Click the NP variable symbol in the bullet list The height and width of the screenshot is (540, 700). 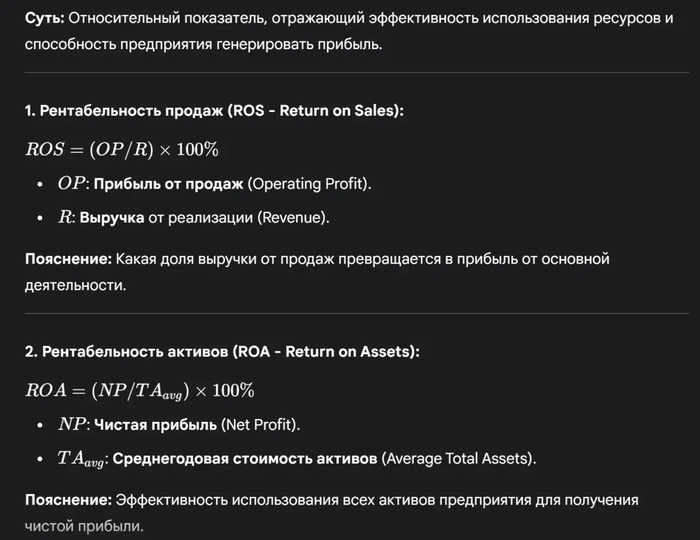point(72,424)
